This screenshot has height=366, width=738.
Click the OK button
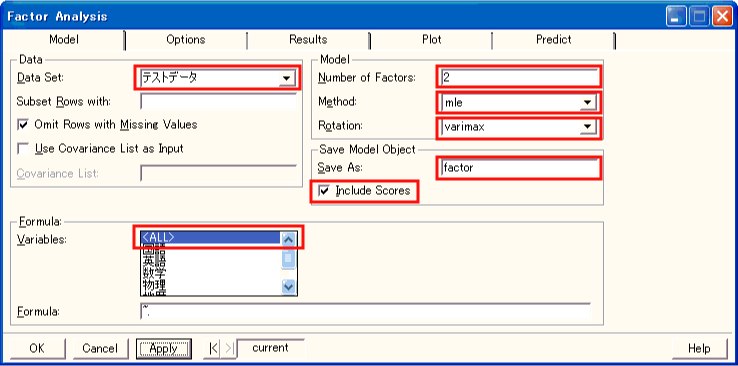coord(37,349)
